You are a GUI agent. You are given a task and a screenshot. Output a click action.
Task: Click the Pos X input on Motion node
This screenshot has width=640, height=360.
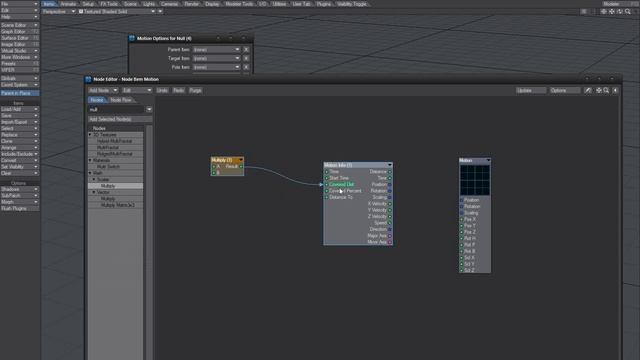click(x=462, y=219)
